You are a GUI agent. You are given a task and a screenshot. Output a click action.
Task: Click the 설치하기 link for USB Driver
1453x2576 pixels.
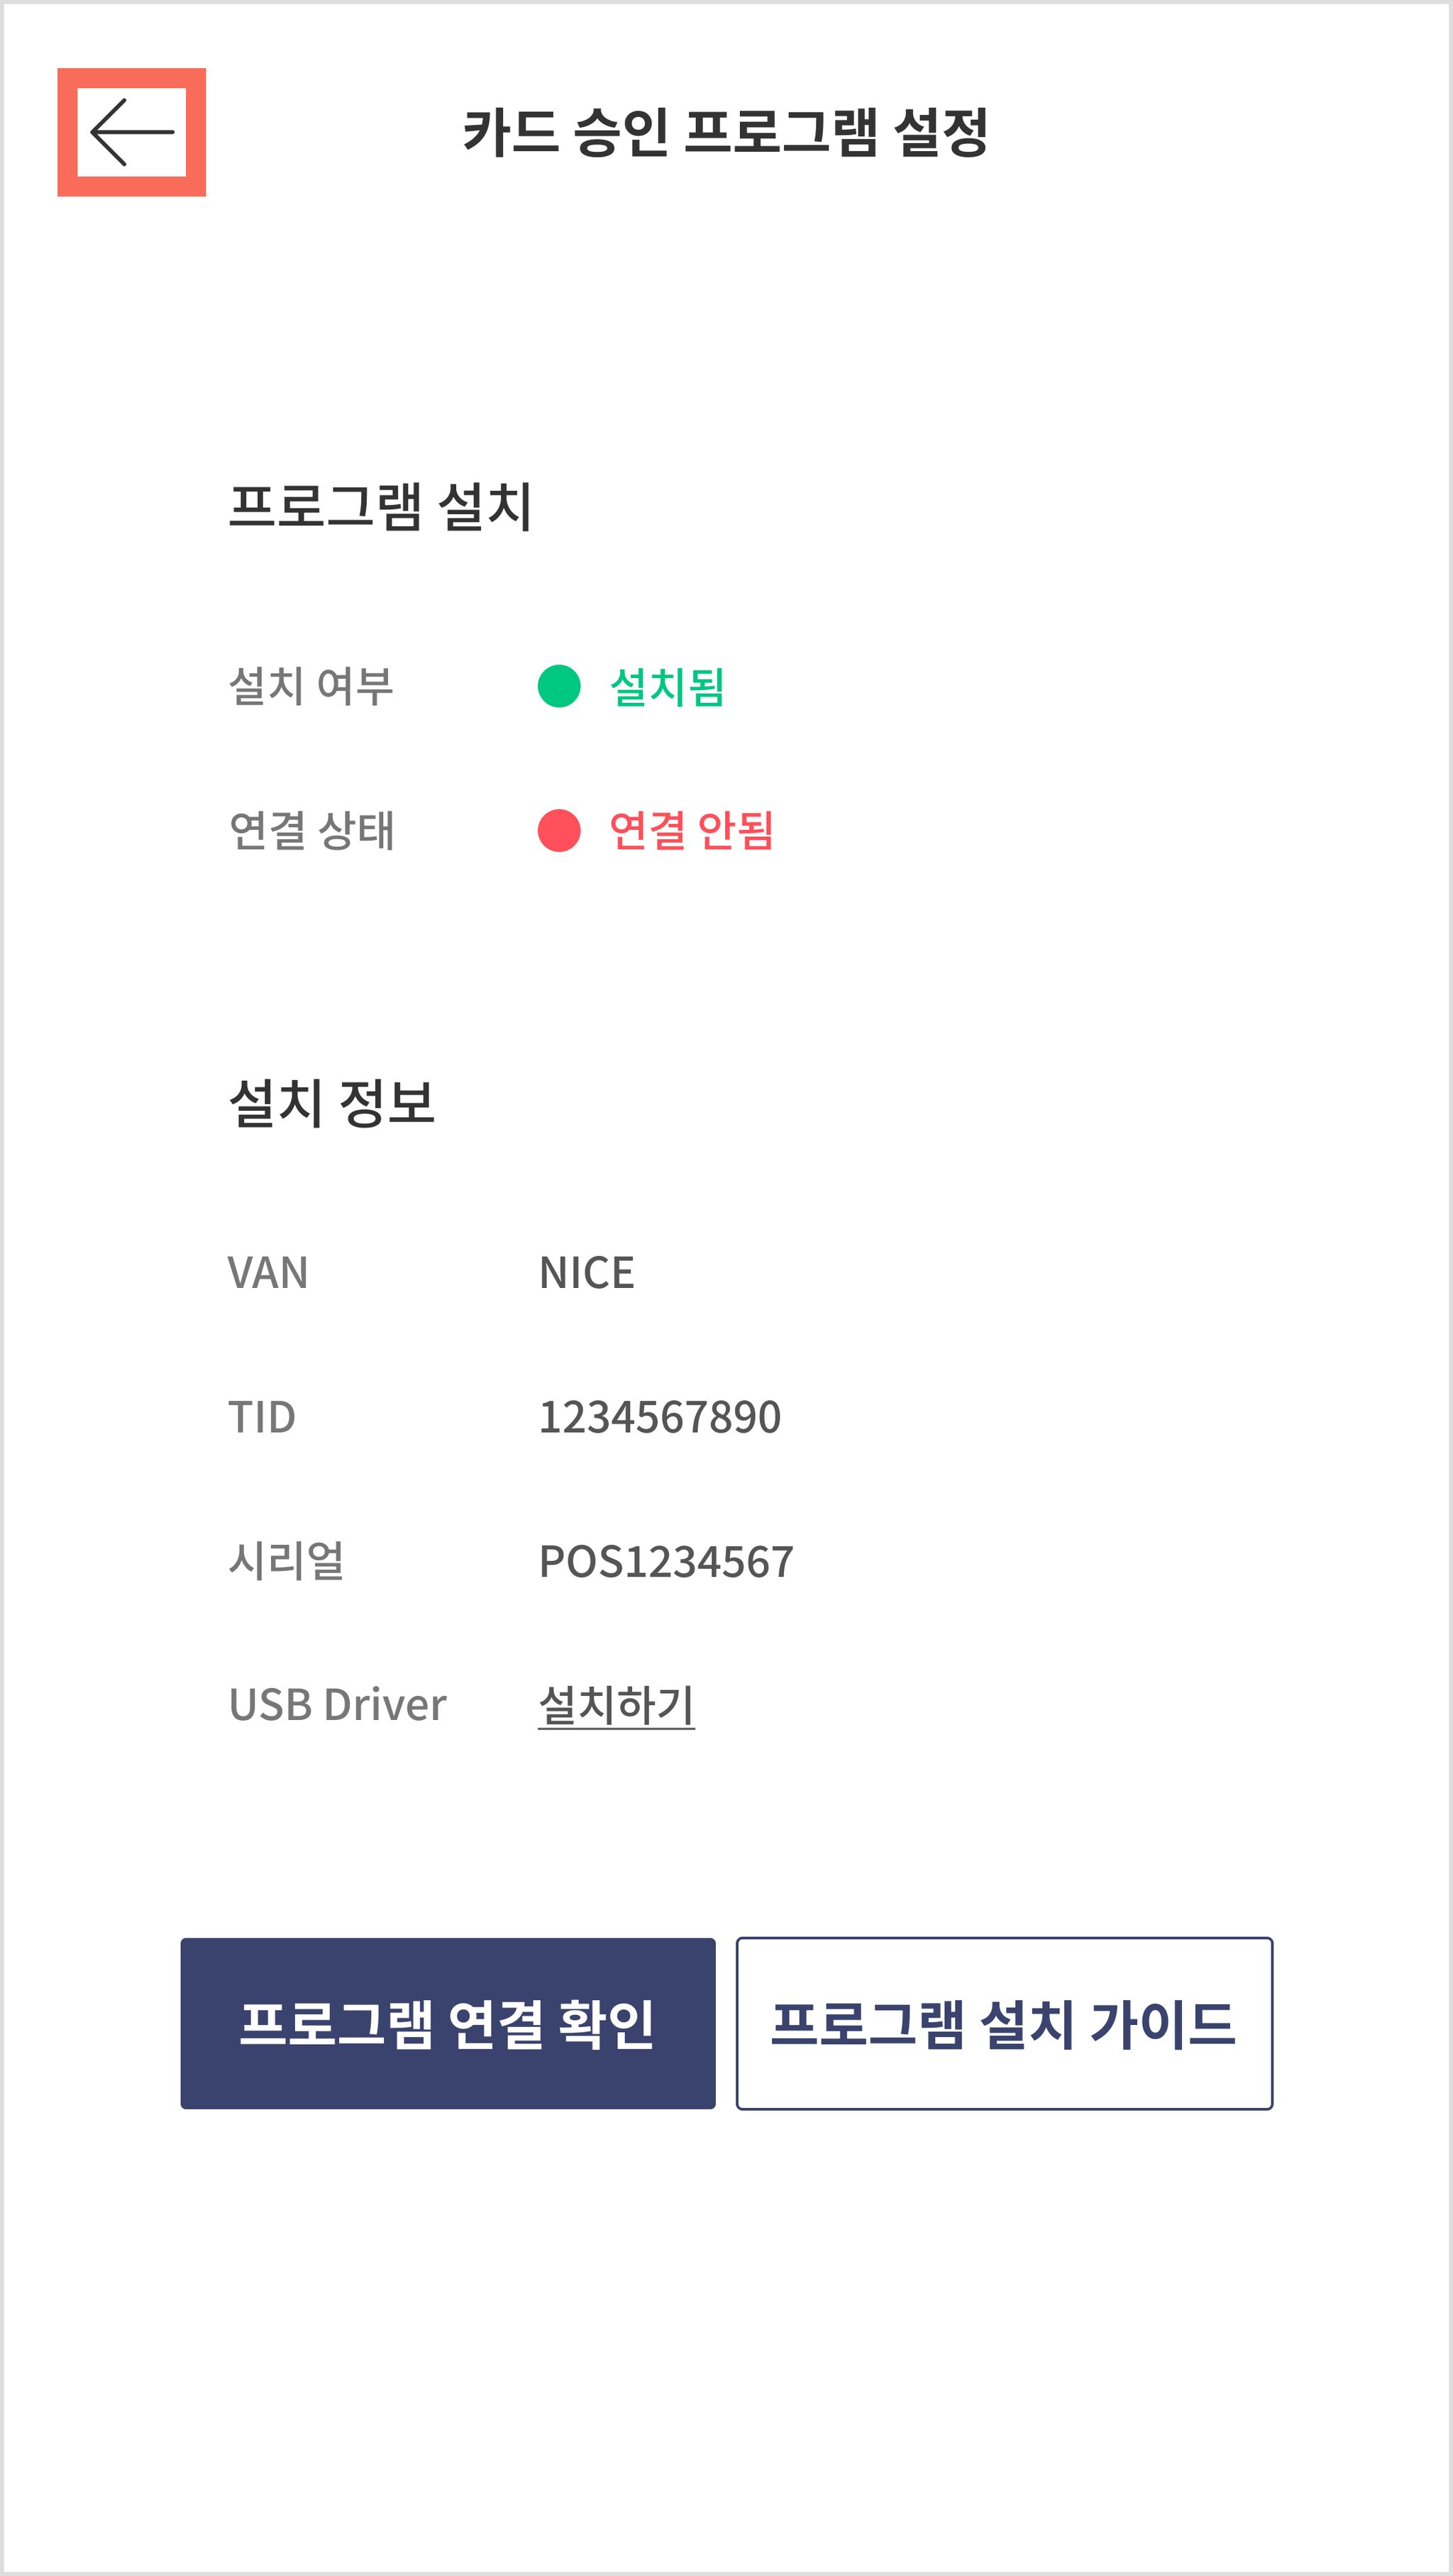[616, 1705]
